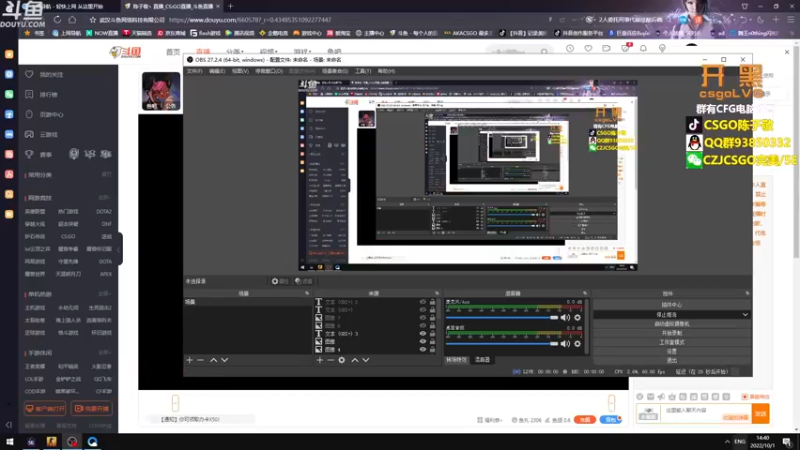
Task: Open the OBS 帮助(H) menu
Action: coord(386,71)
